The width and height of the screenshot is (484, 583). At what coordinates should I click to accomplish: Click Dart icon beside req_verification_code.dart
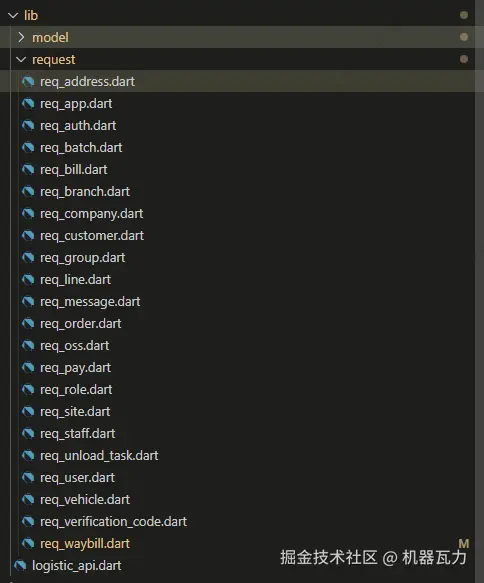28,521
